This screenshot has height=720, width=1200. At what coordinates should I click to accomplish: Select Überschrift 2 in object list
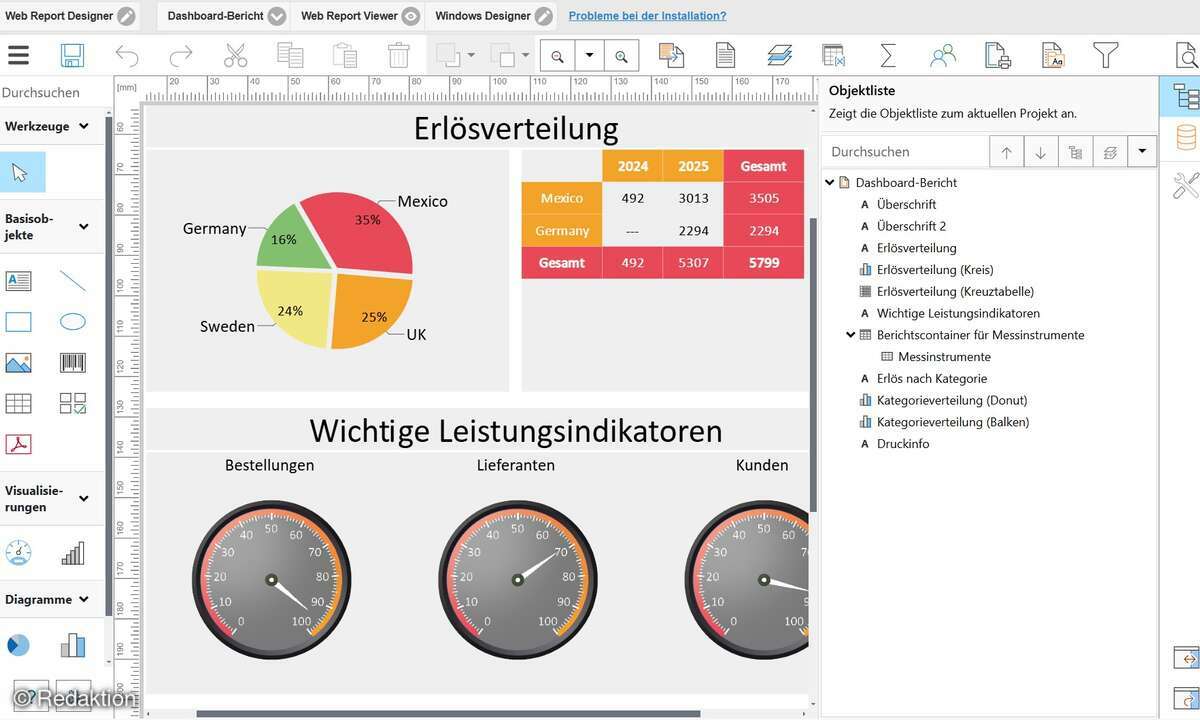tap(911, 226)
